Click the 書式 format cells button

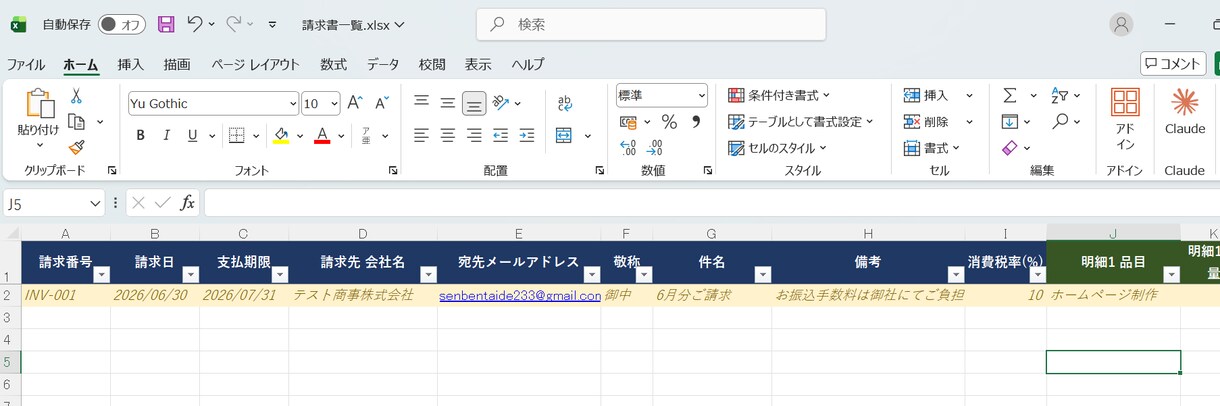coord(931,148)
